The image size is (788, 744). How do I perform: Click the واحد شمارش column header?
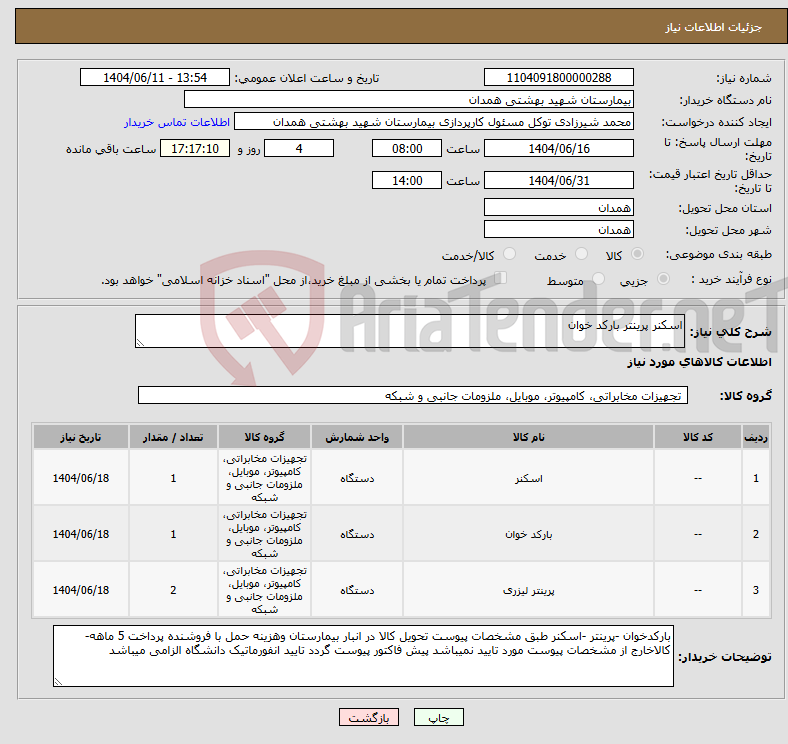pos(357,437)
